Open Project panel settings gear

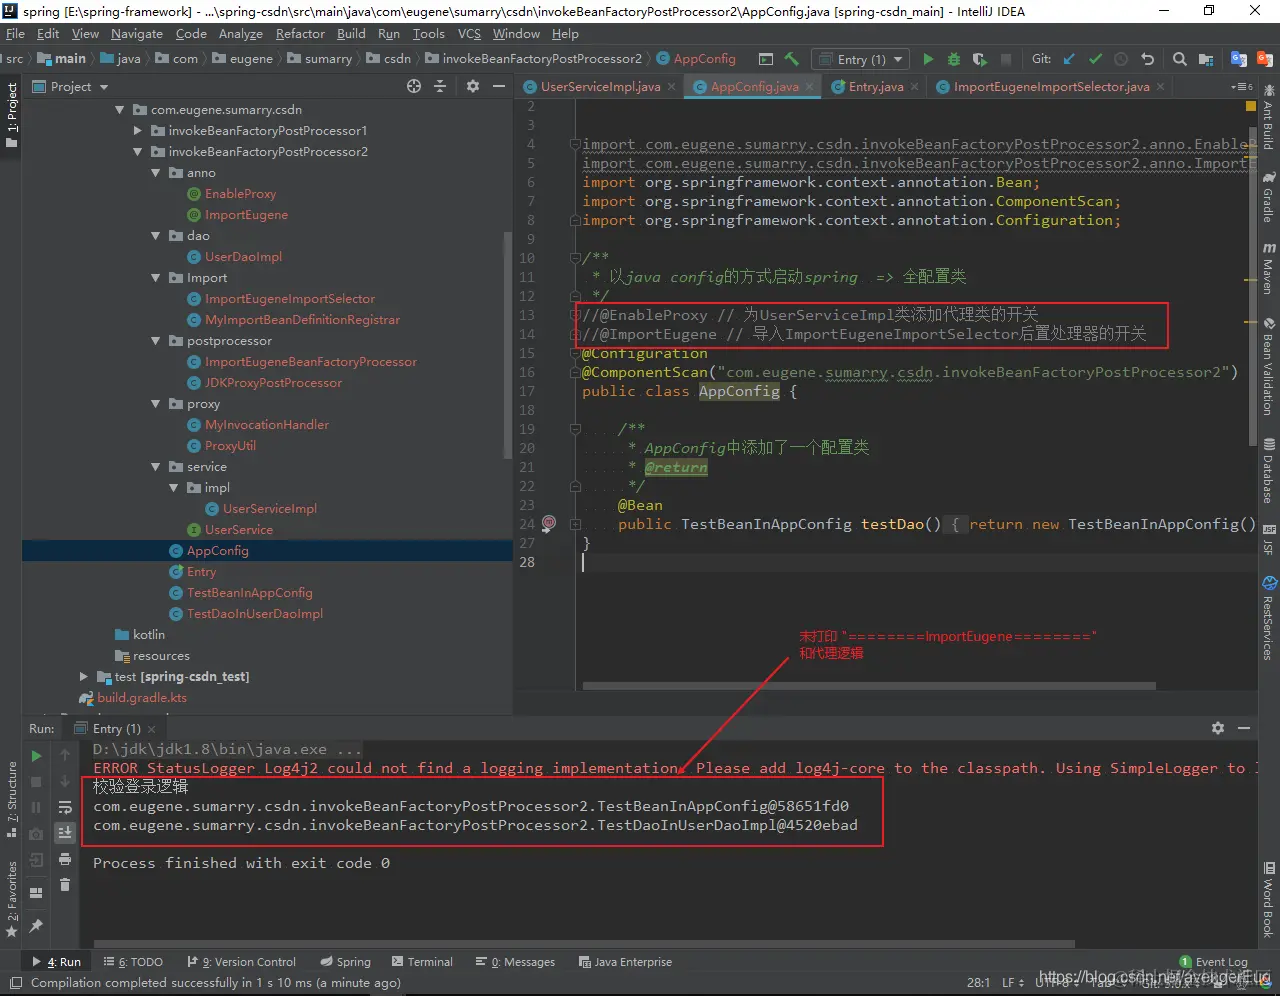(473, 87)
